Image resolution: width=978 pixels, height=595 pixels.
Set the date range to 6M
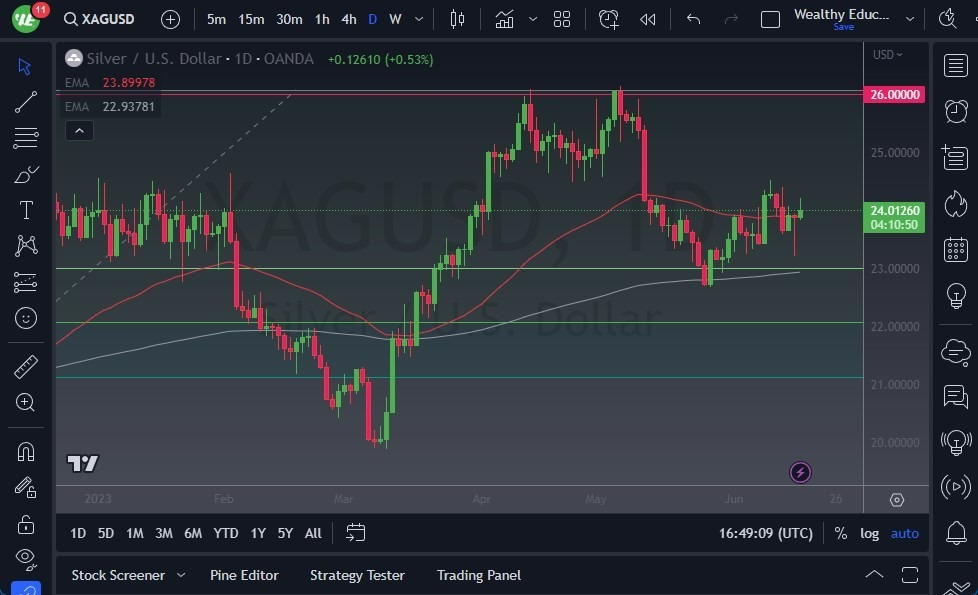click(193, 533)
